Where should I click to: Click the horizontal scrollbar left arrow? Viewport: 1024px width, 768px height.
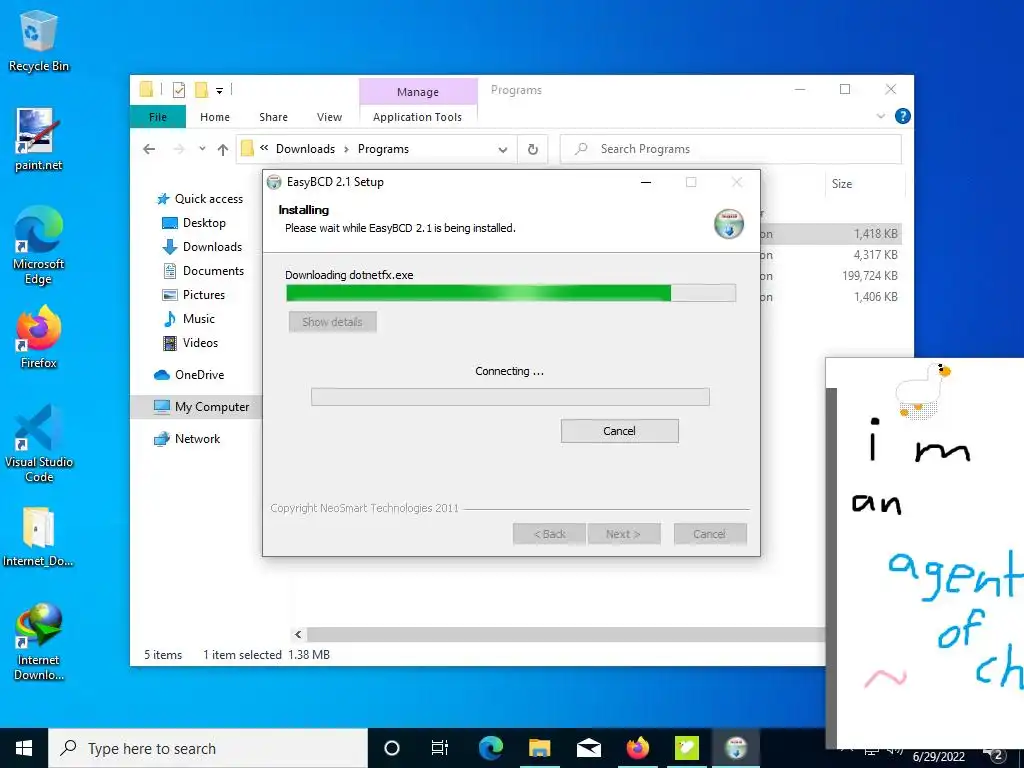pos(298,634)
